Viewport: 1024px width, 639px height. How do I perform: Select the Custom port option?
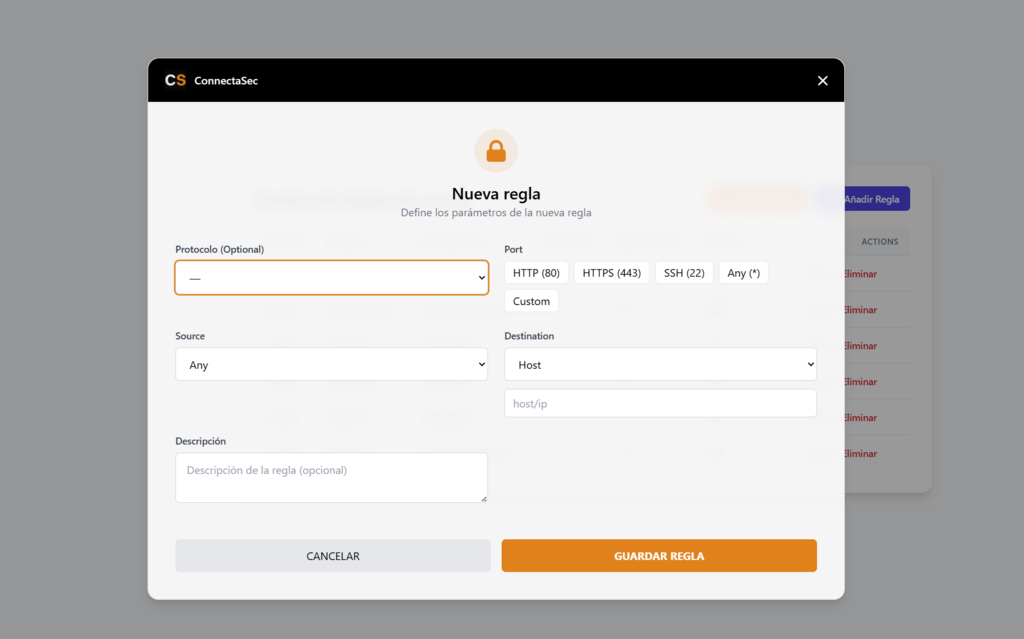tap(531, 301)
